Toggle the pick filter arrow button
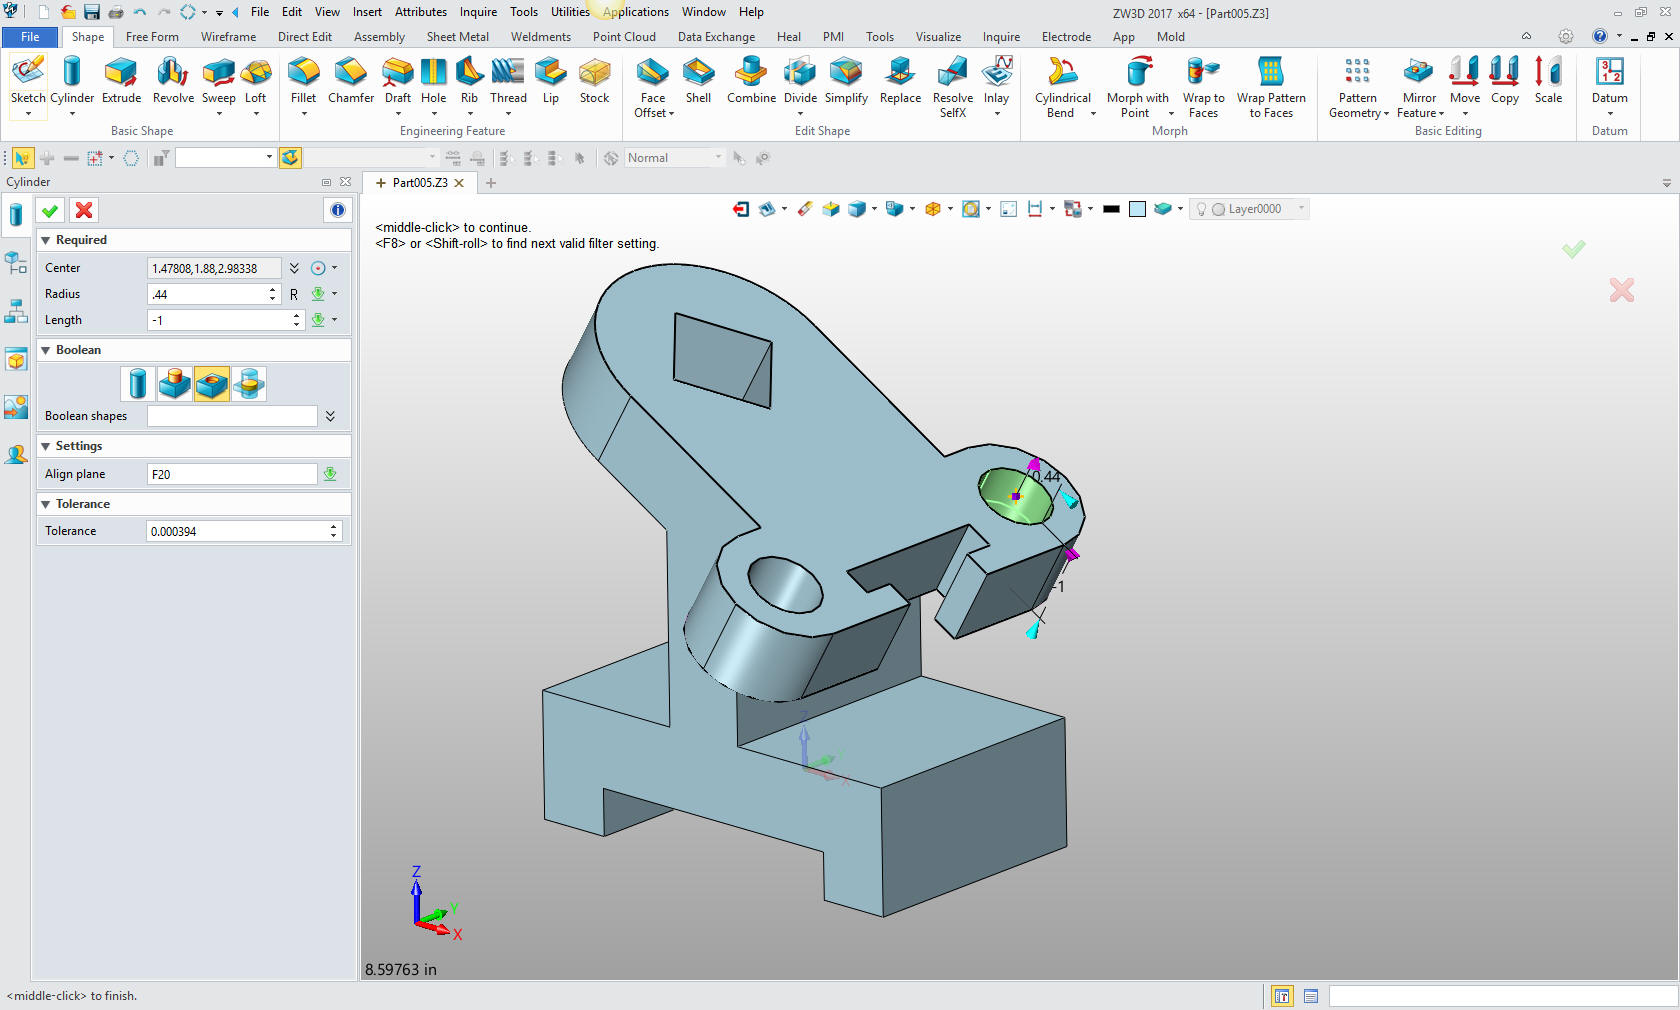Viewport: 1680px width, 1010px height. click(22, 158)
